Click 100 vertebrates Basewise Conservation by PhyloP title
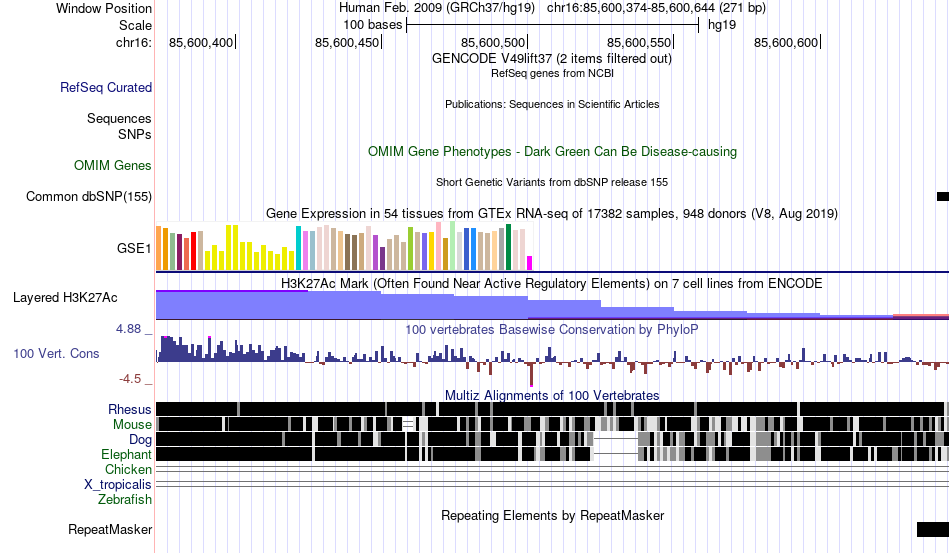This screenshot has width=950, height=553. (552, 329)
